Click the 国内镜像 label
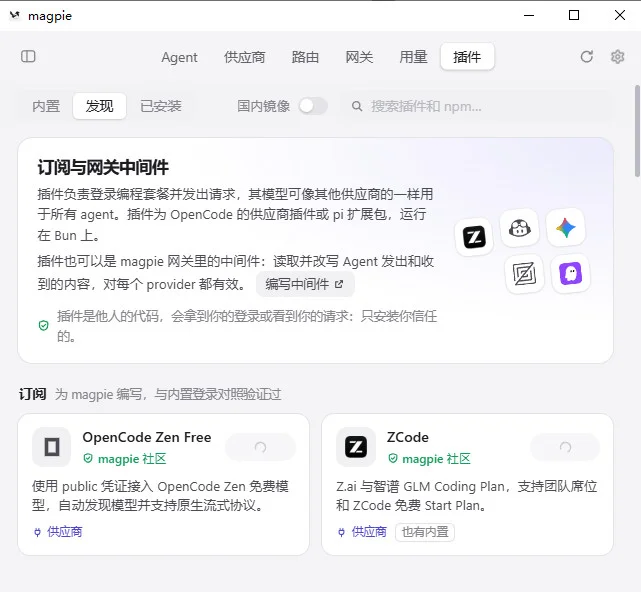 click(264, 106)
